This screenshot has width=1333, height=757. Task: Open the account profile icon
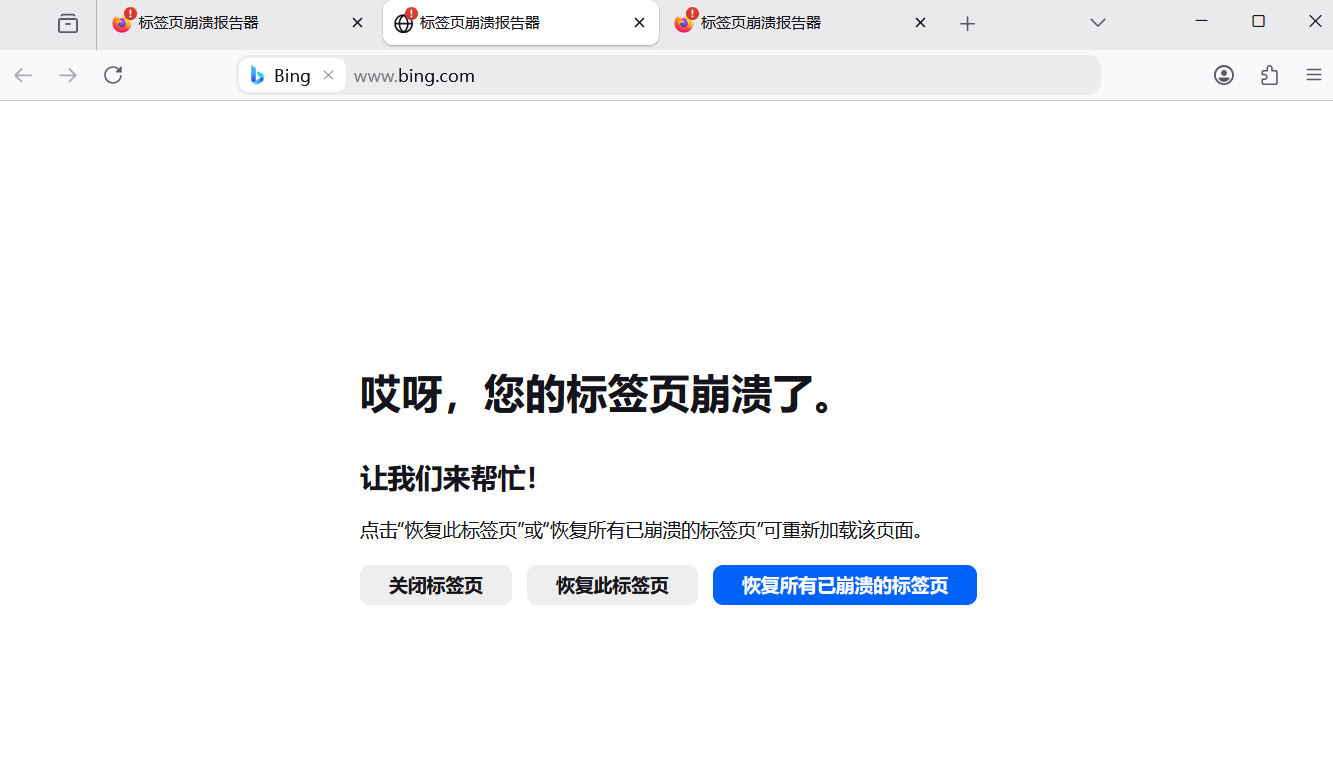click(x=1224, y=75)
